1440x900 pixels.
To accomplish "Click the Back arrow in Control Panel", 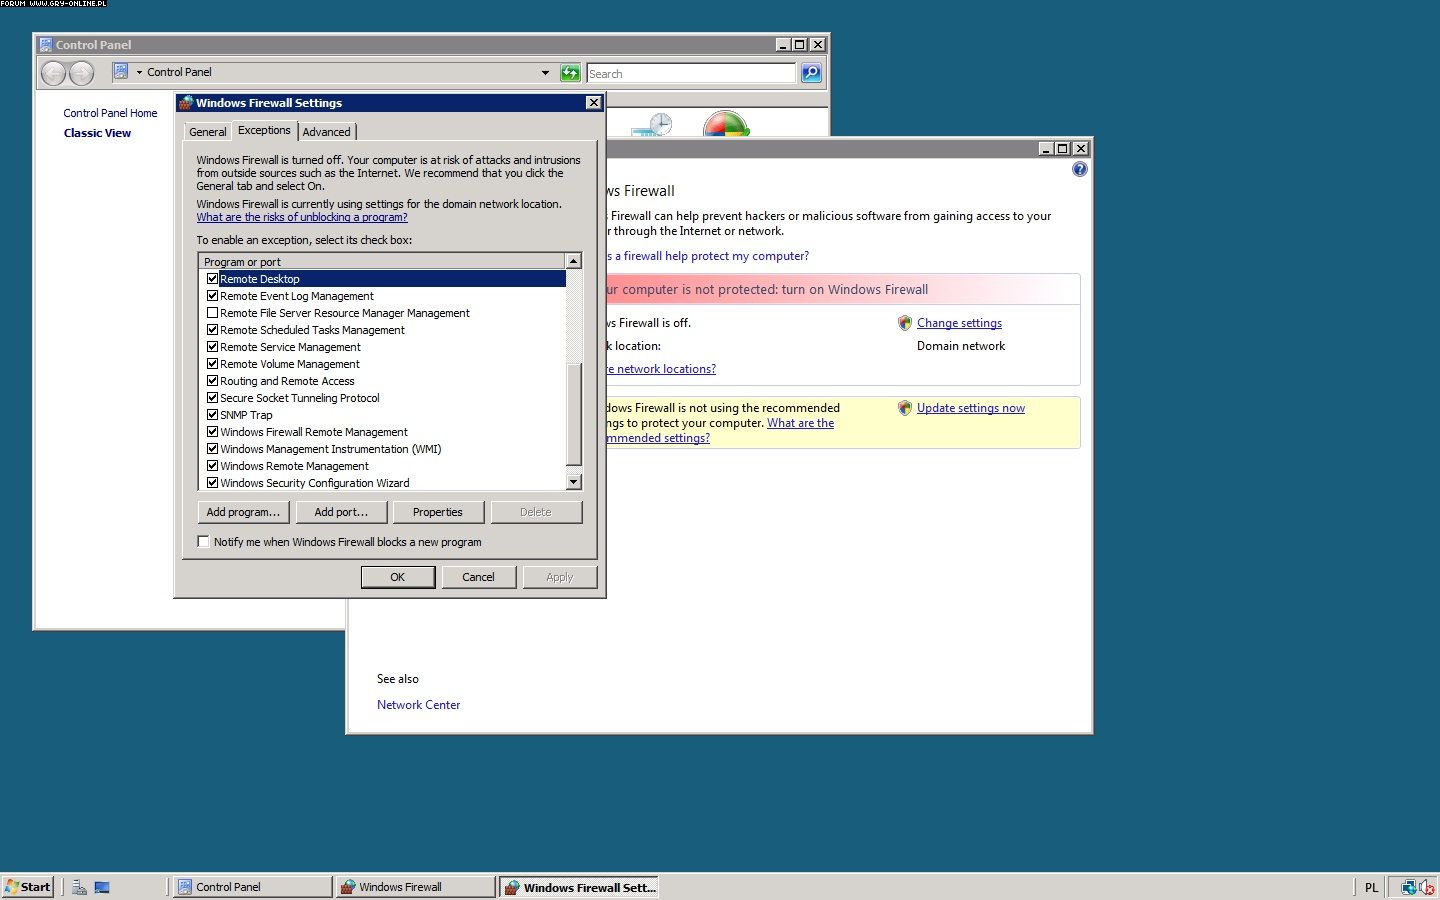I will 54,73.
